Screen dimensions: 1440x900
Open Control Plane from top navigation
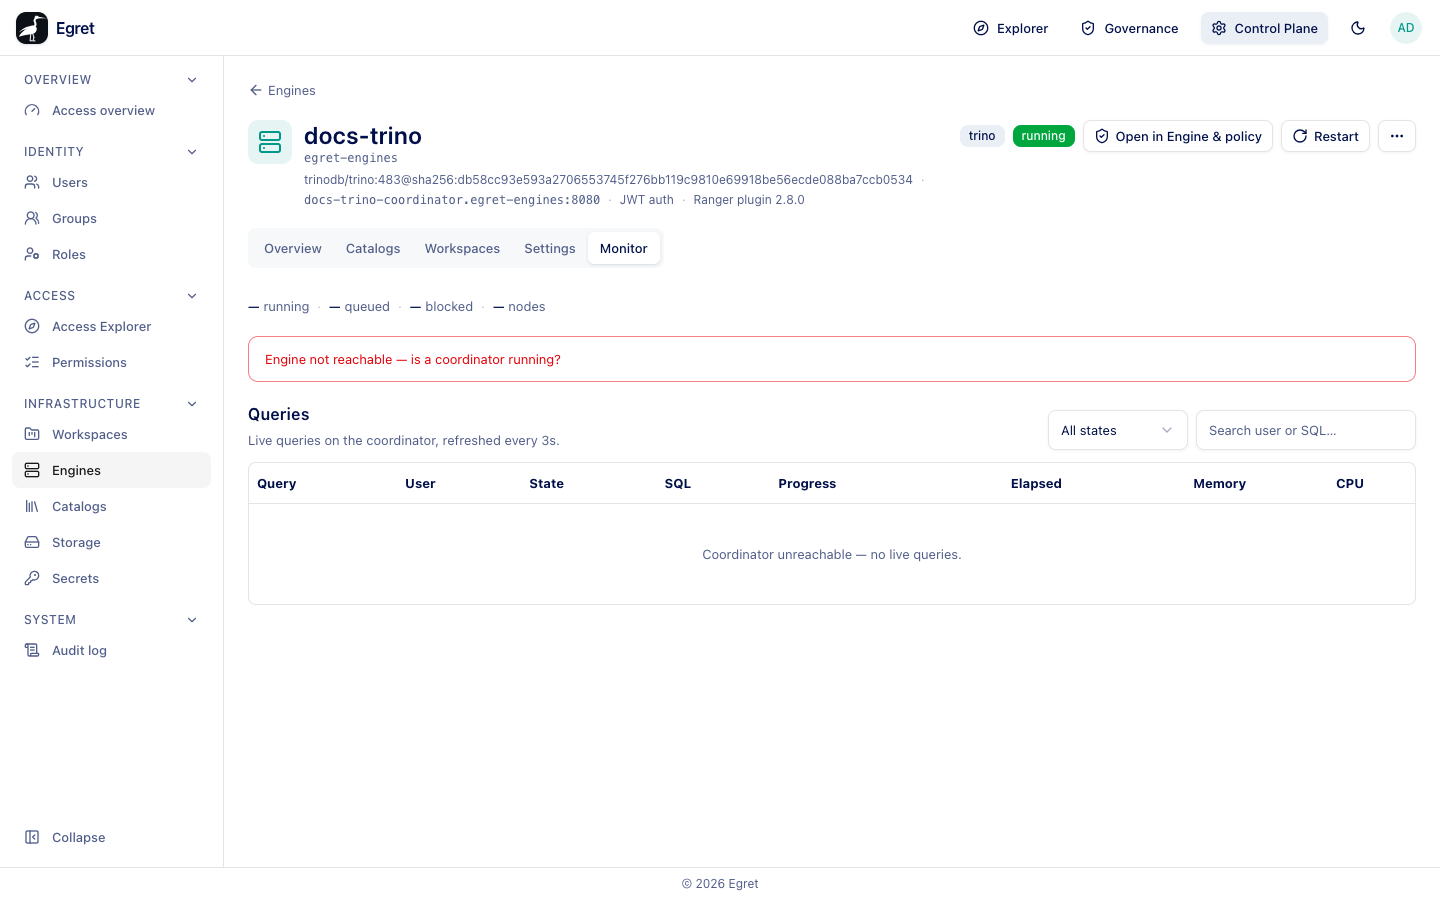(1265, 28)
